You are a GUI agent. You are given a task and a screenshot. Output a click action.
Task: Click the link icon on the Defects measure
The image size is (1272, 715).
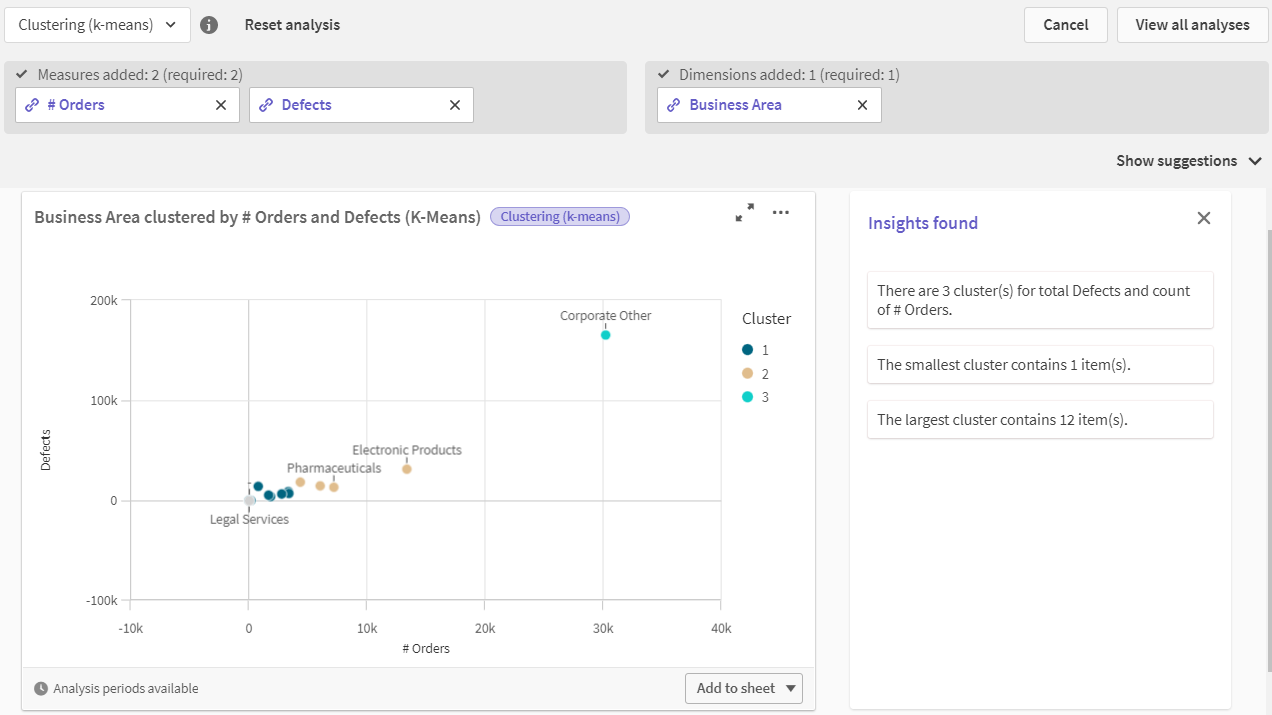coord(266,104)
